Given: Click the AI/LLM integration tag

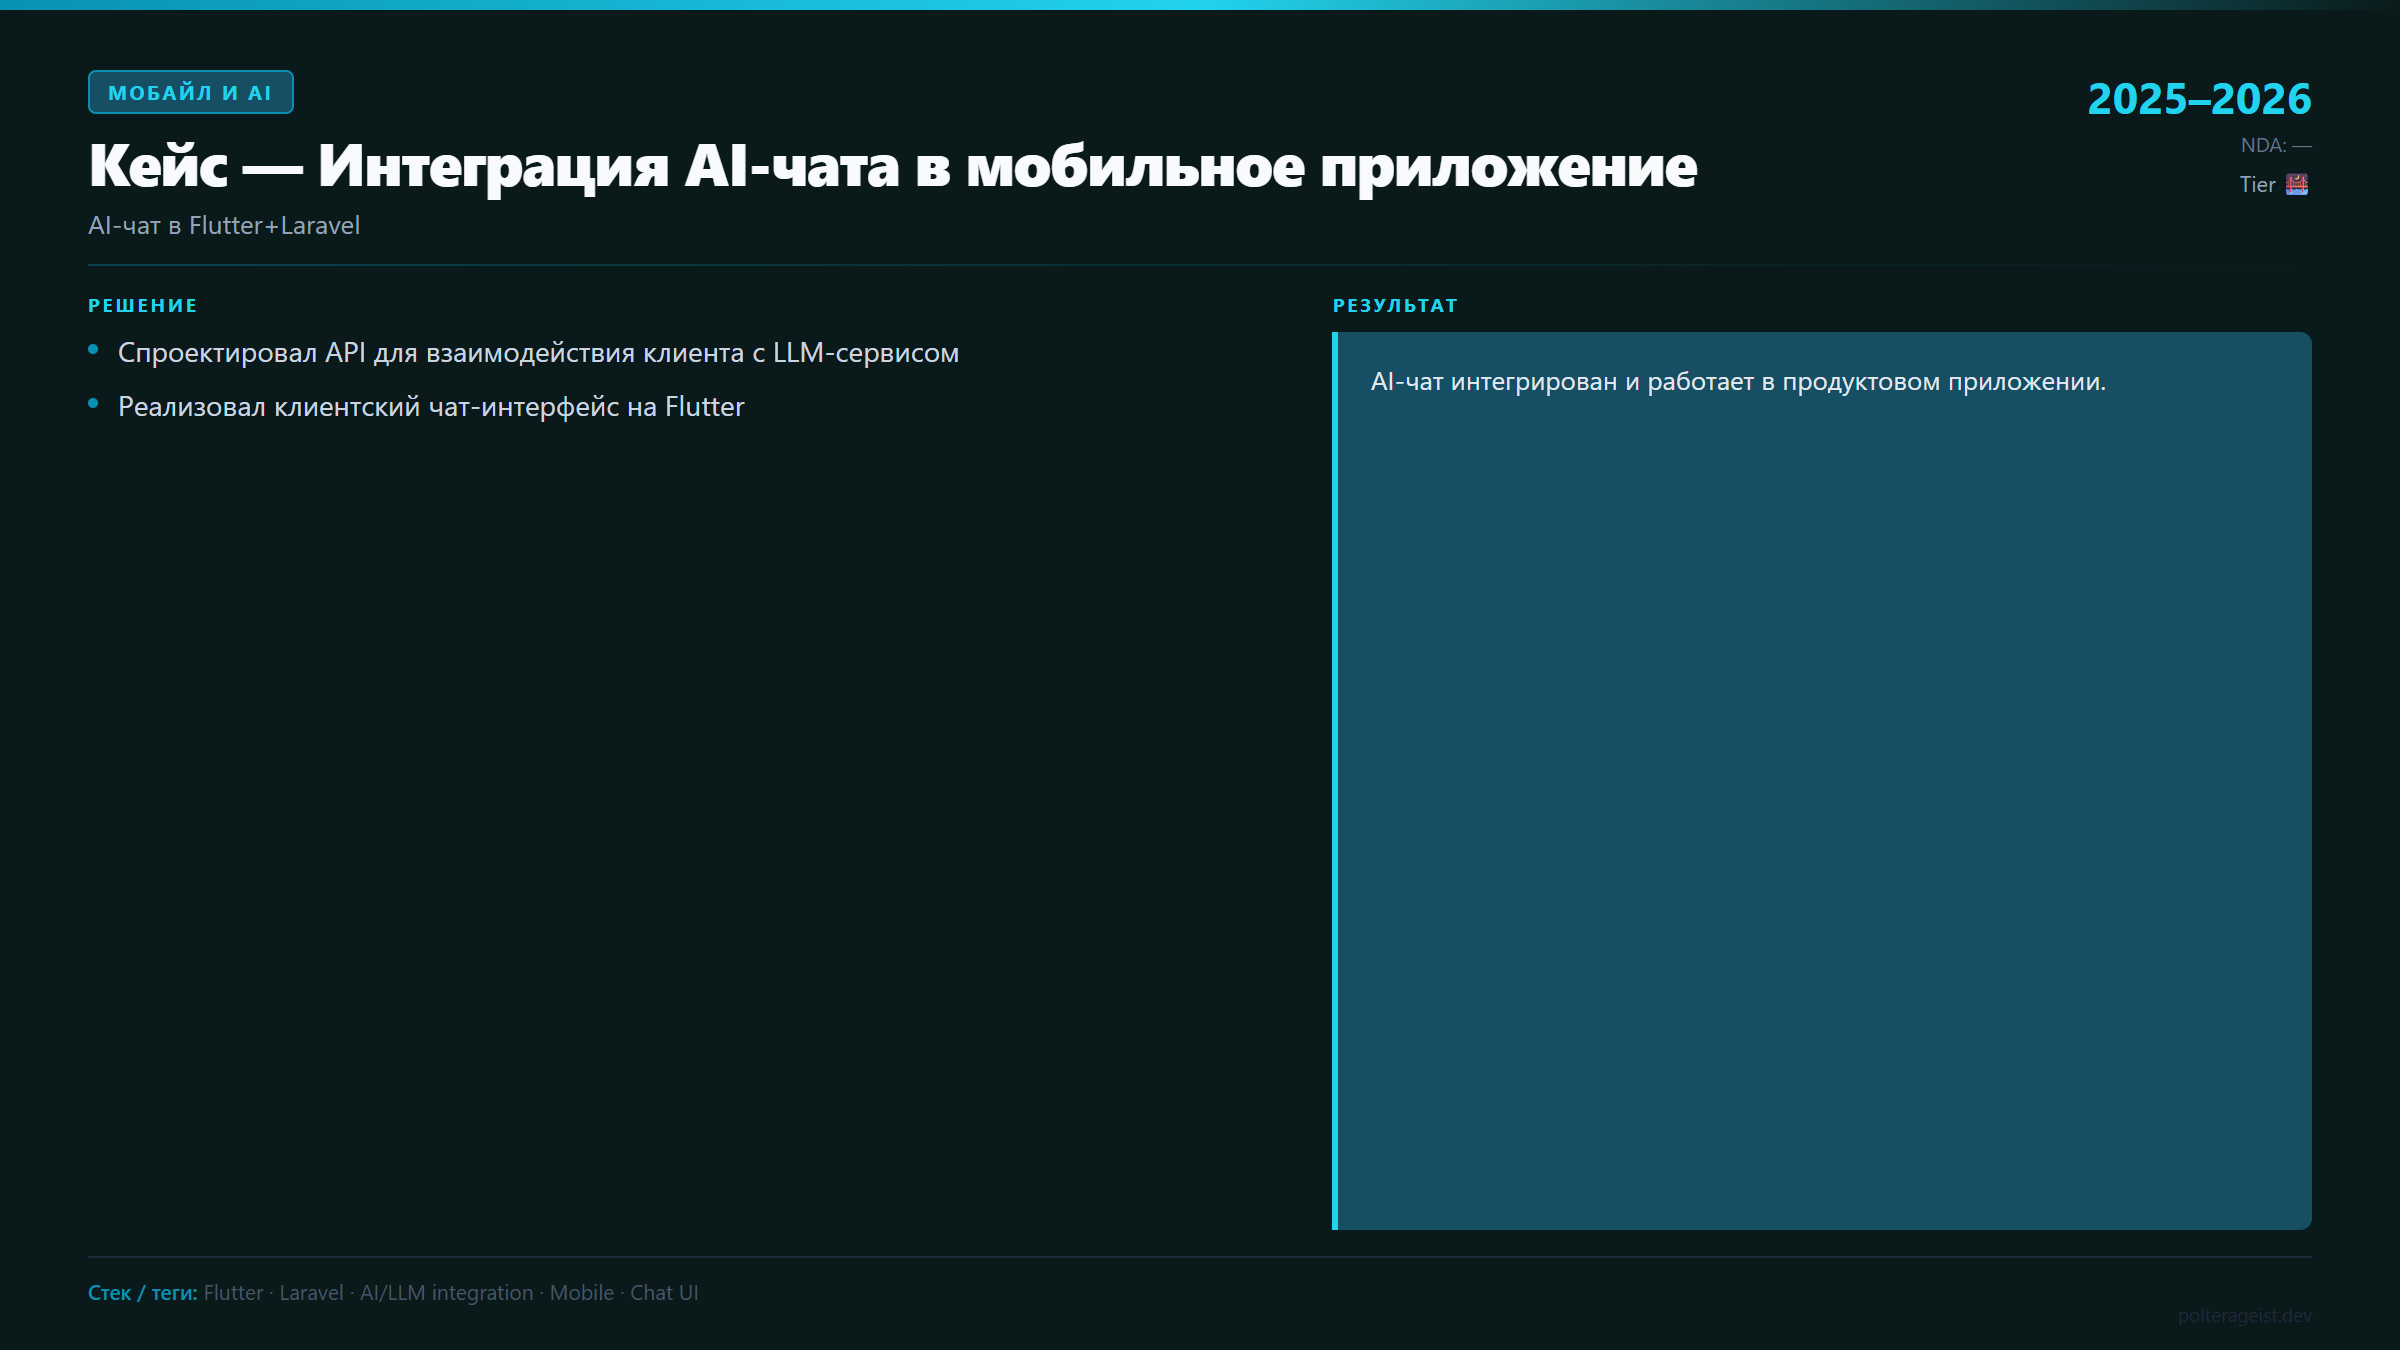Looking at the screenshot, I should [x=446, y=1293].
